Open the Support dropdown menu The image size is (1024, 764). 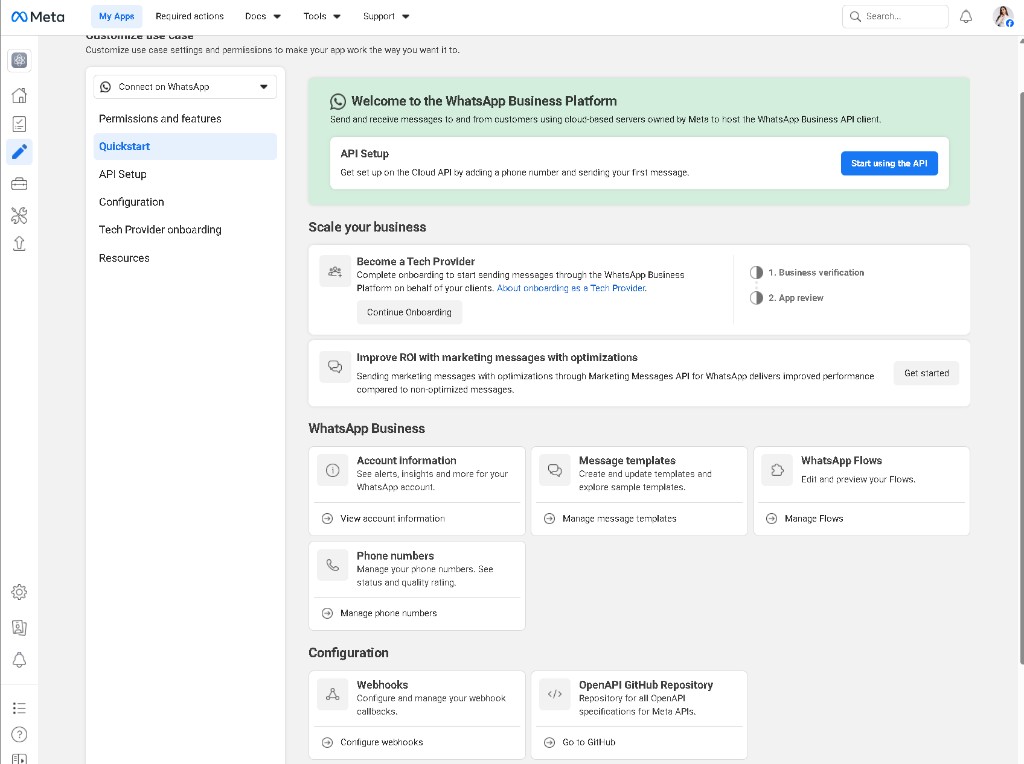tap(386, 16)
